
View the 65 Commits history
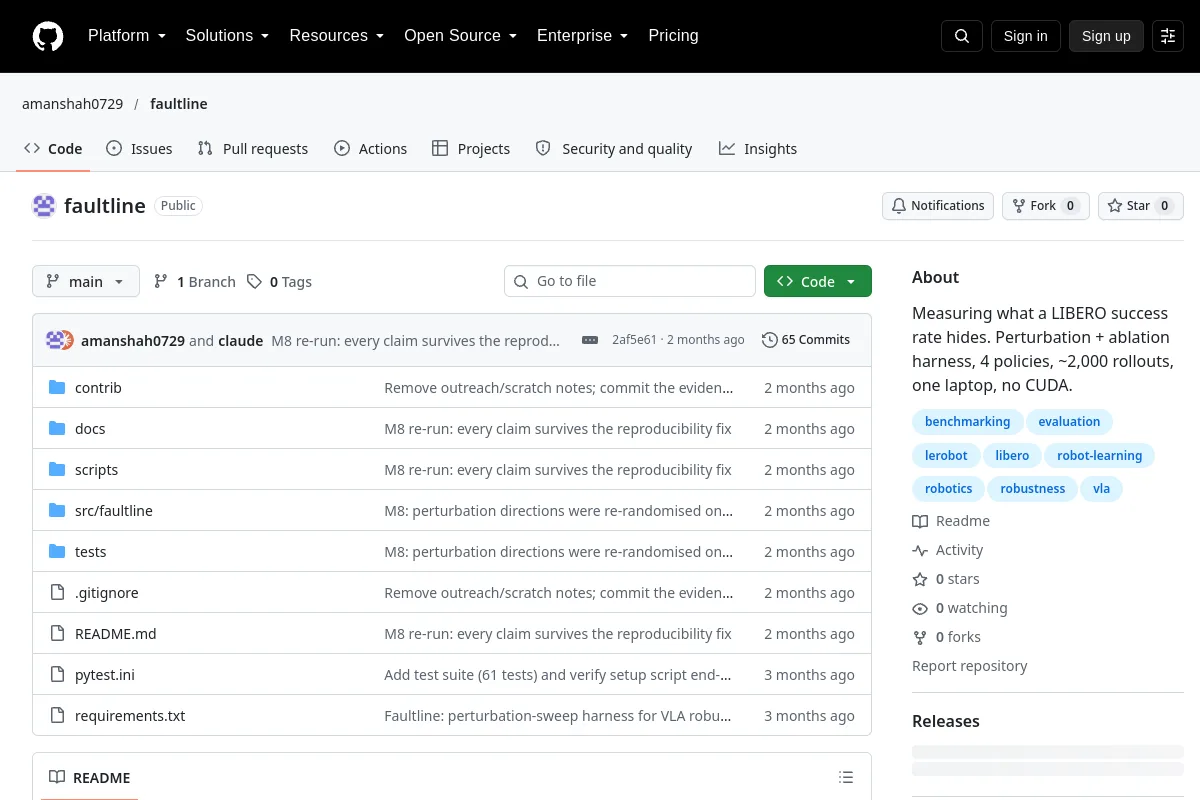click(806, 340)
